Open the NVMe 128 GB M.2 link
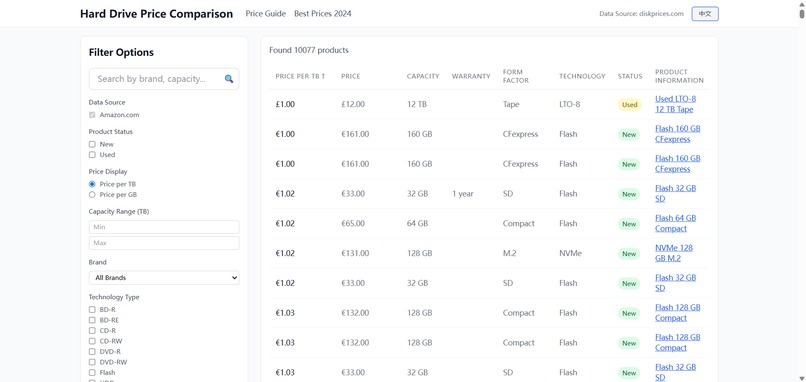The width and height of the screenshot is (806, 382). [674, 253]
